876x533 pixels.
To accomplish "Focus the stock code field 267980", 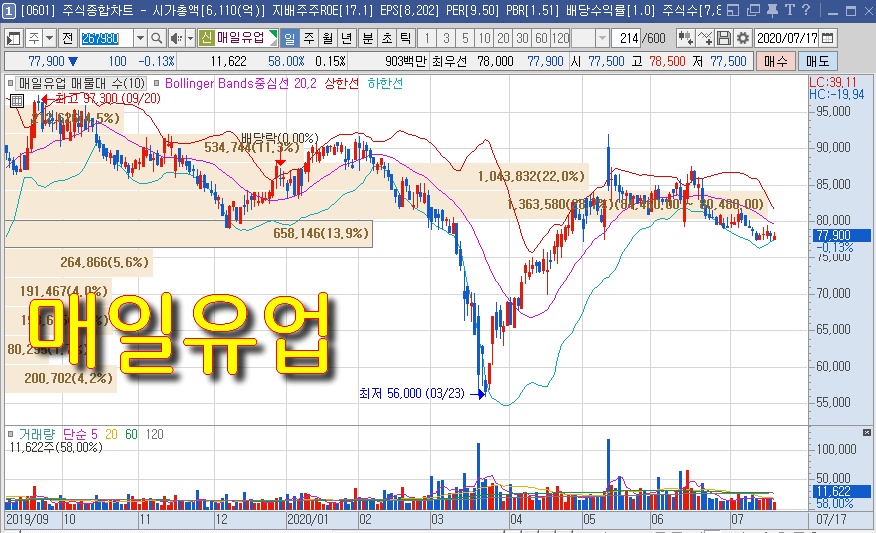I will click(106, 39).
